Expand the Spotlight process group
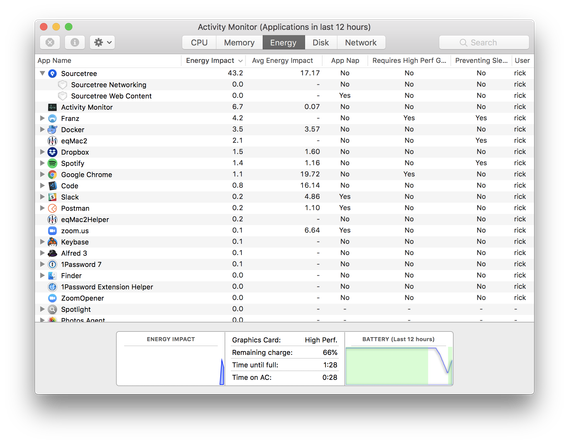The height and width of the screenshot is (444, 569). (x=42, y=309)
